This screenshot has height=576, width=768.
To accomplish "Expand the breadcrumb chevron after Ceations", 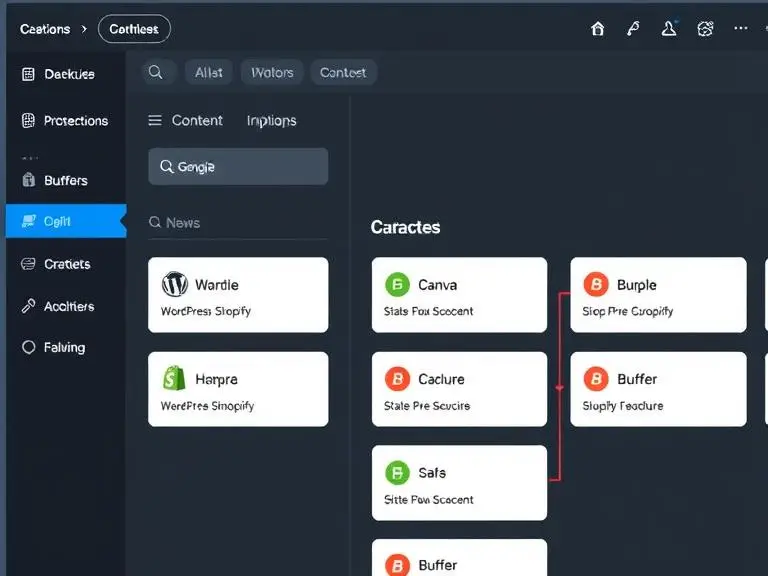I will click(x=84, y=29).
